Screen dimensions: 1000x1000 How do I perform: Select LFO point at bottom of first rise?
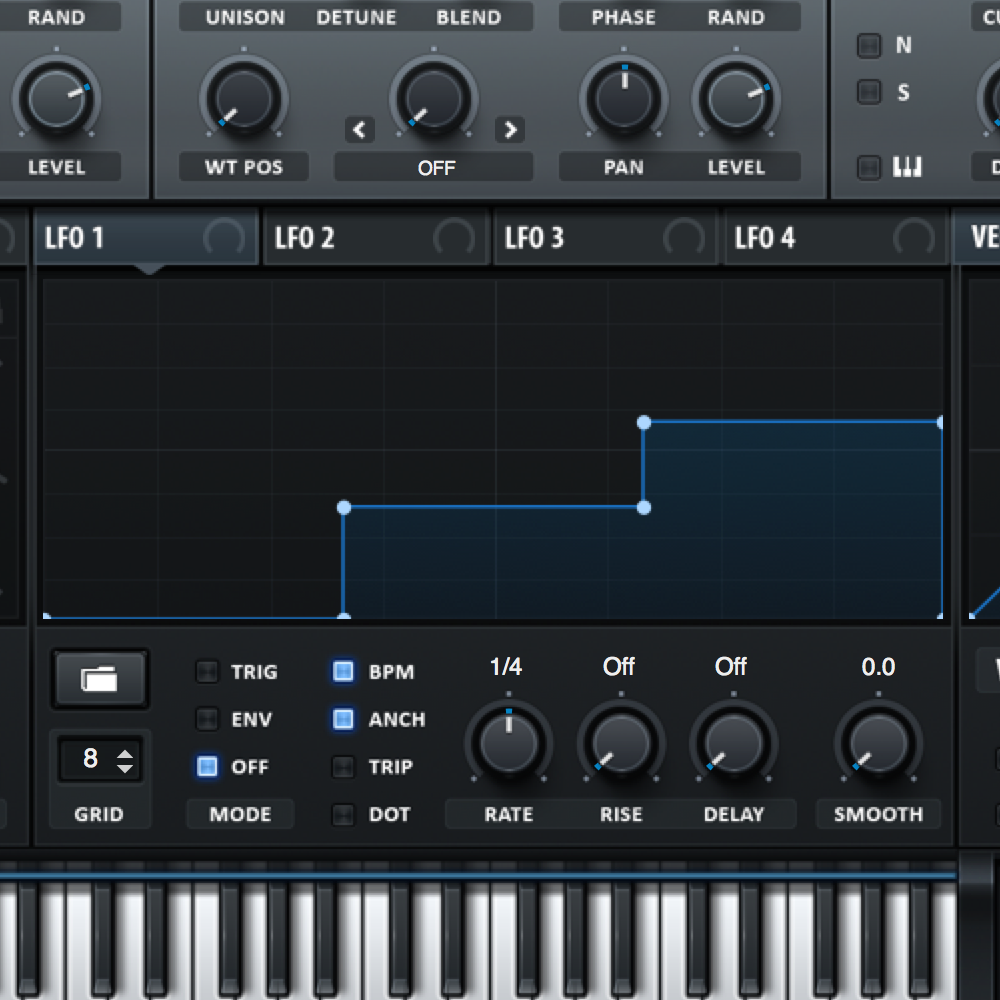point(344,616)
